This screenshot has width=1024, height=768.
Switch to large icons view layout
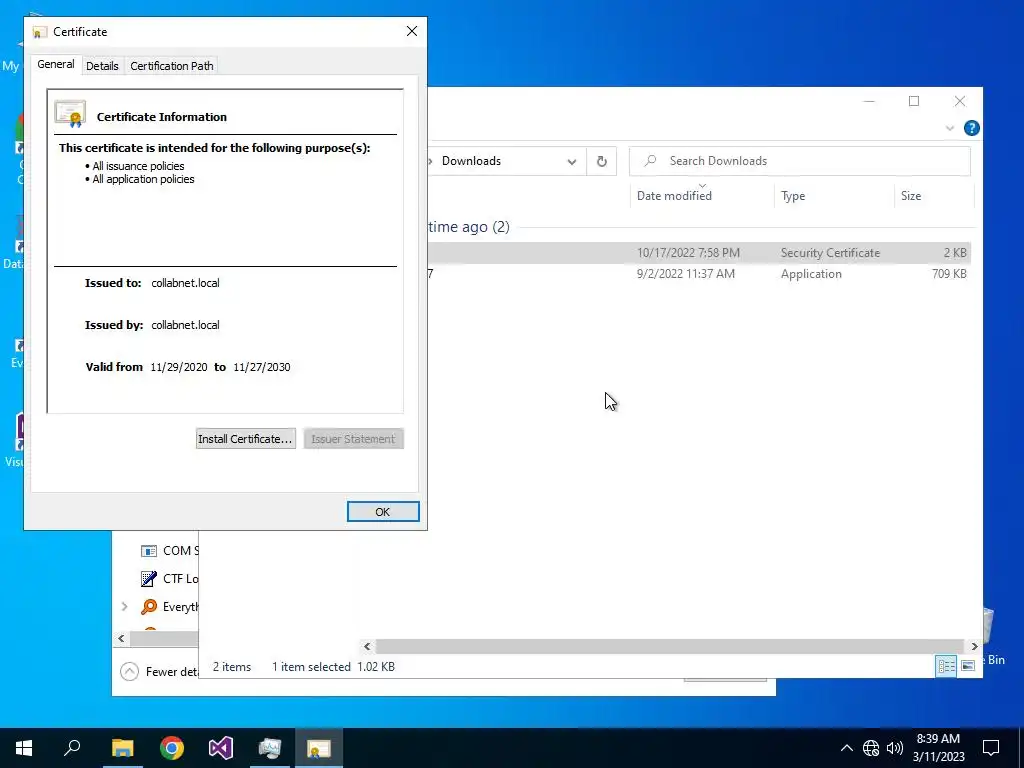tap(968, 666)
